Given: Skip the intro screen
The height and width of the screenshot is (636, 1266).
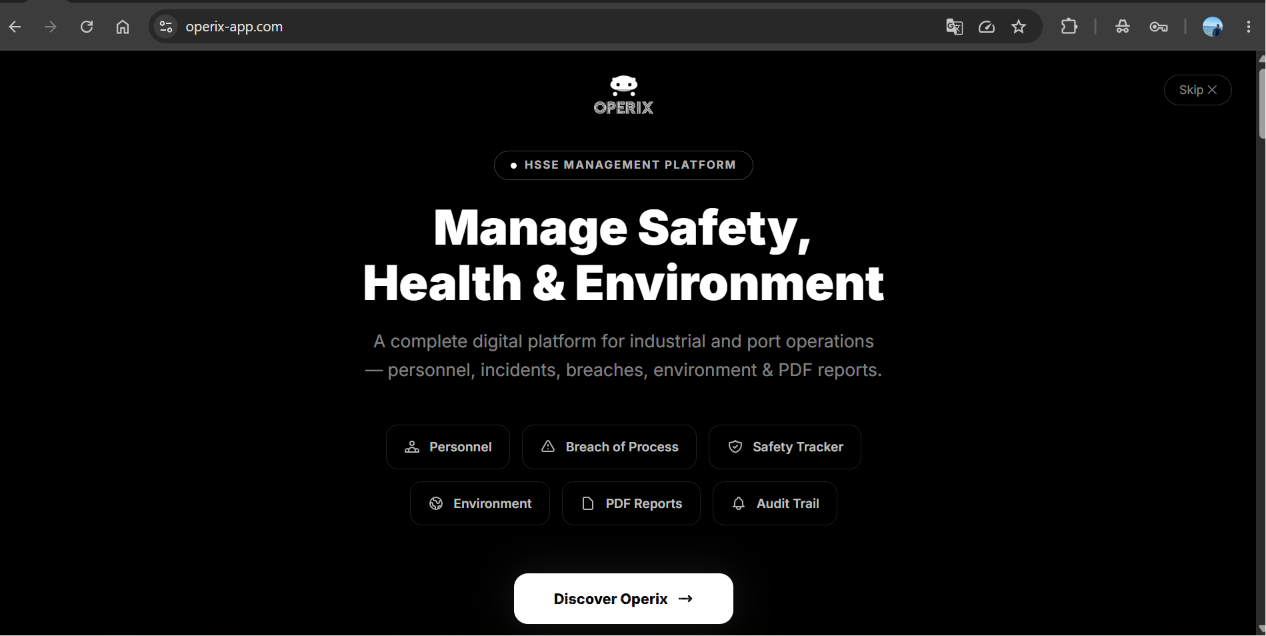Looking at the screenshot, I should 1198,90.
